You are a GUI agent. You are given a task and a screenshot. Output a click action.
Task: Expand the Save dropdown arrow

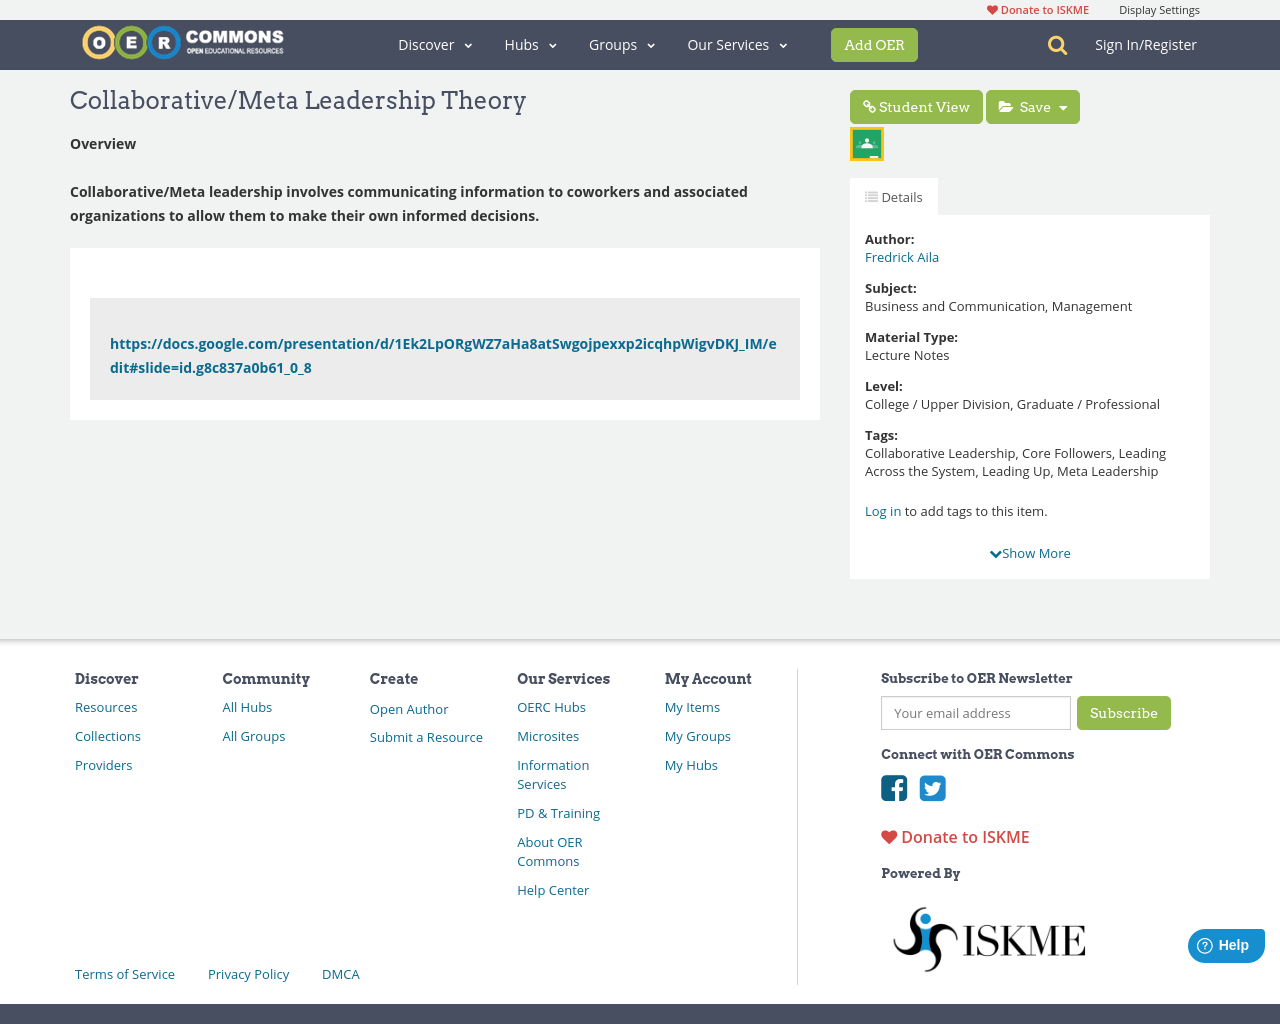coord(1062,106)
